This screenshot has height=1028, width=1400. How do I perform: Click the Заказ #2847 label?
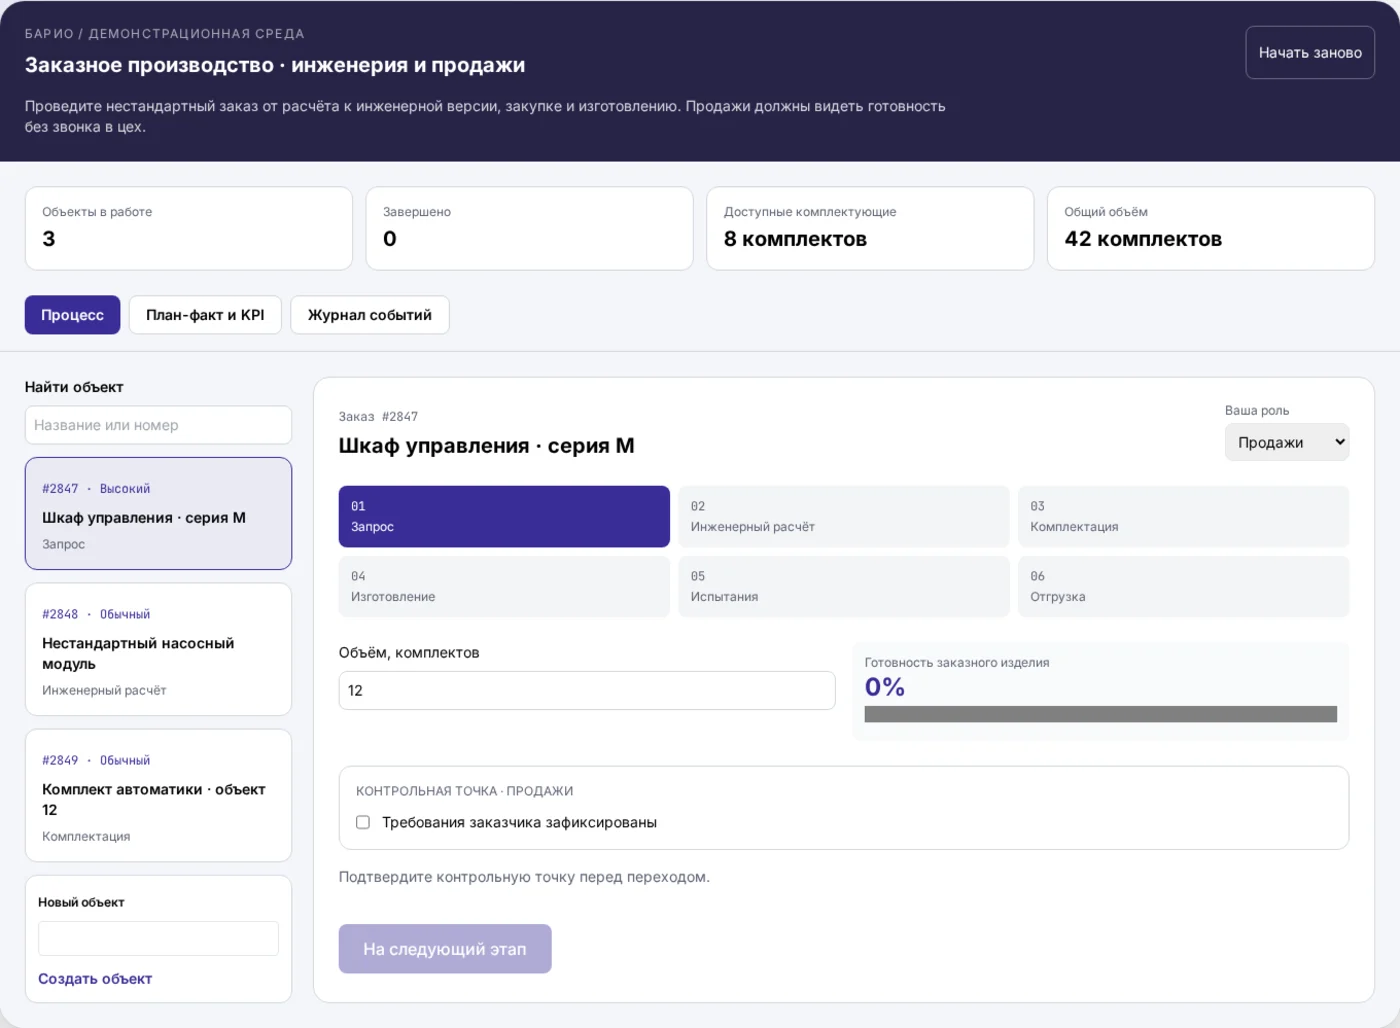[378, 417]
